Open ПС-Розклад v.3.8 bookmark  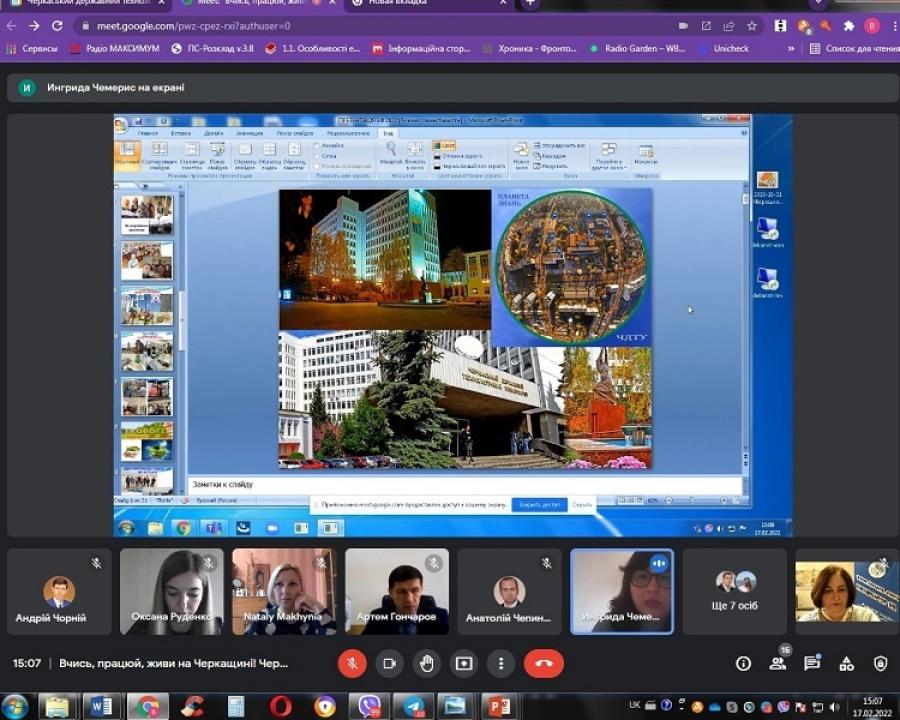coord(212,49)
